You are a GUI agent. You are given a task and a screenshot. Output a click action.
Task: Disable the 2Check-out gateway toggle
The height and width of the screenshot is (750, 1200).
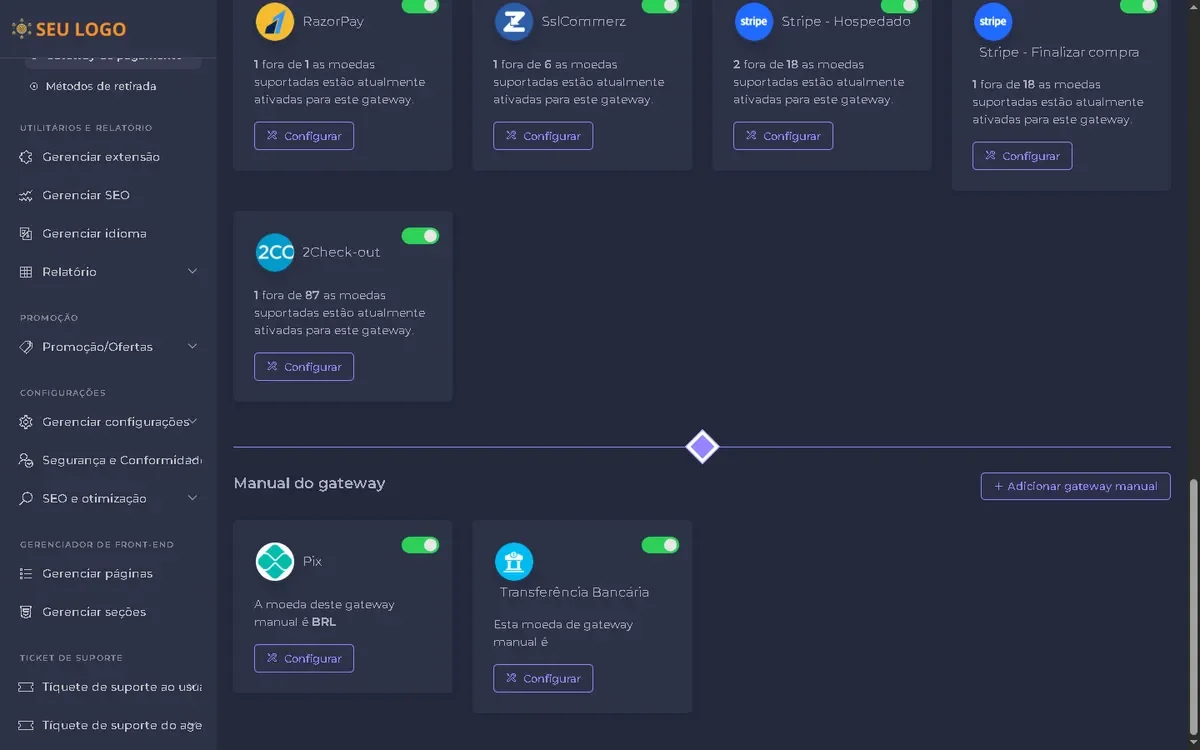420,236
